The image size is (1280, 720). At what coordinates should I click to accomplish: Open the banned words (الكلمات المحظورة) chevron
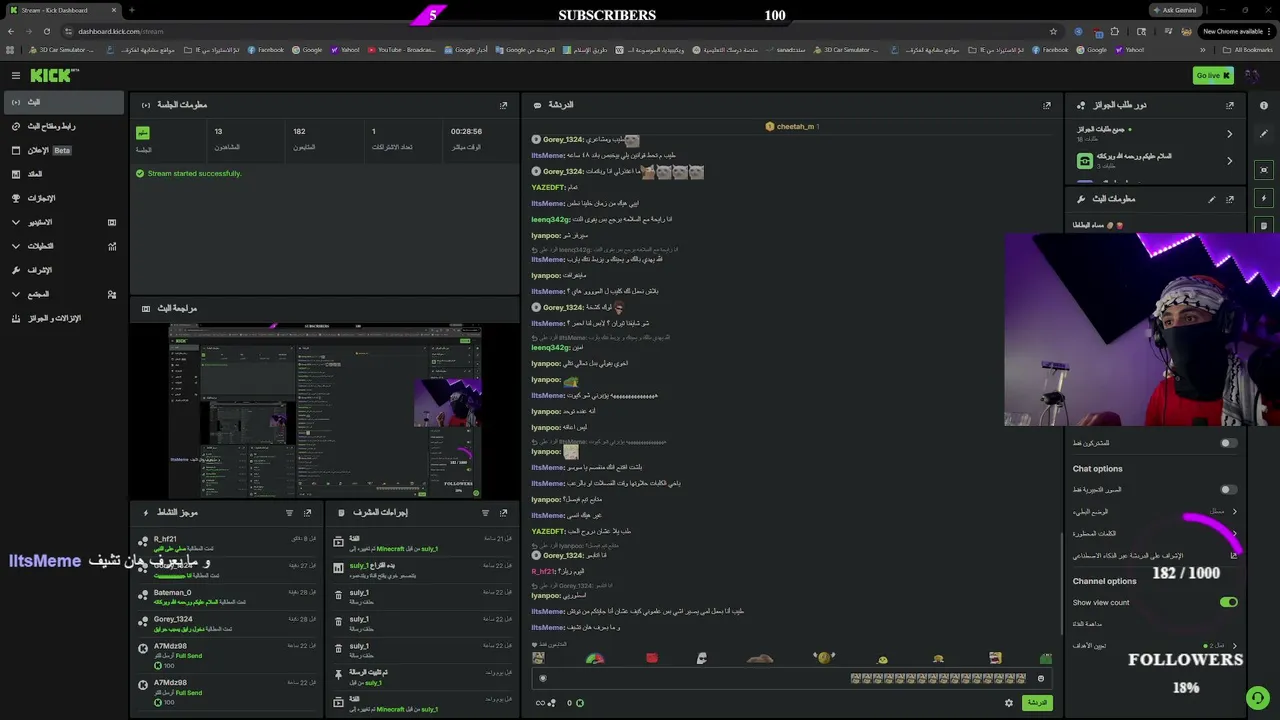tap(1235, 534)
